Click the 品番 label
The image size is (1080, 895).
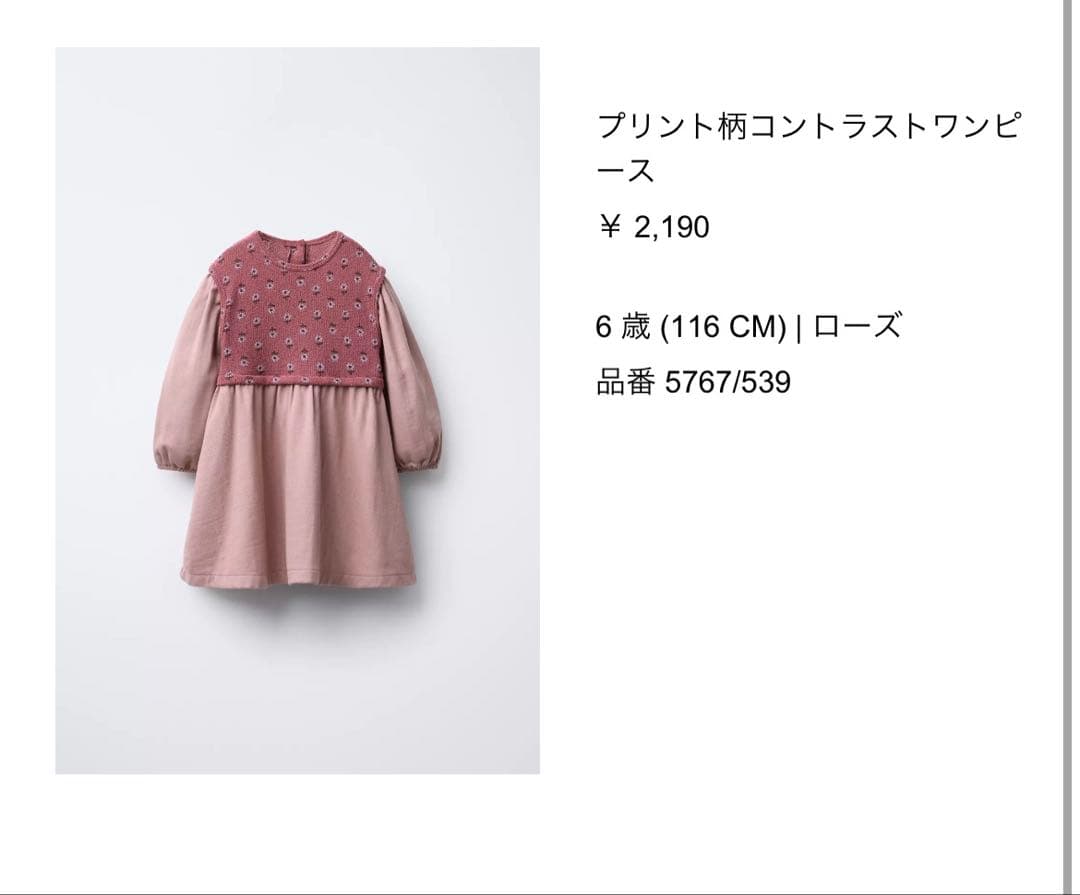coord(625,382)
